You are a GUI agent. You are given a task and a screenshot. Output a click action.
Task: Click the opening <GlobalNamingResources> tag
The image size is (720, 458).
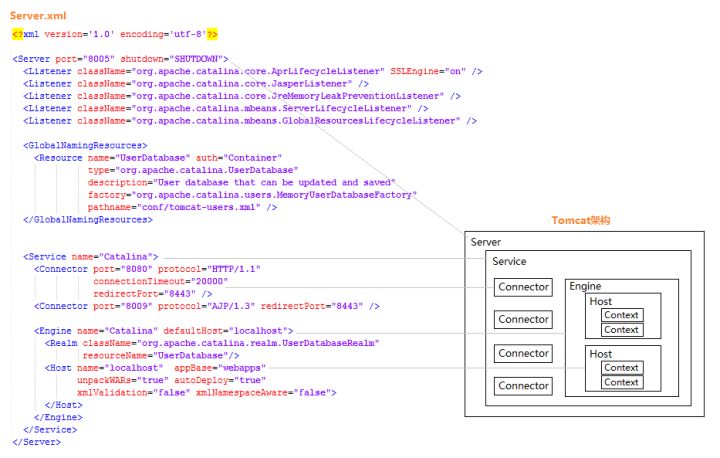(85, 146)
